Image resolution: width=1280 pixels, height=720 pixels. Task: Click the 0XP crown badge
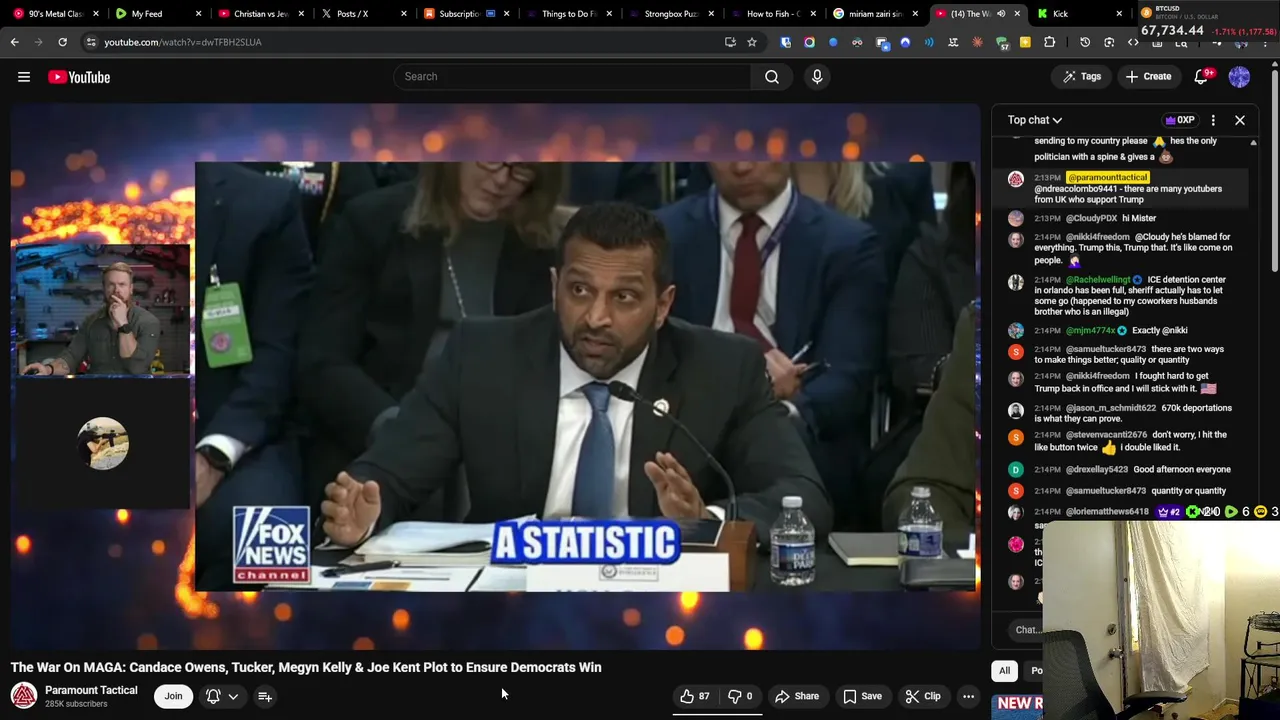click(x=1180, y=120)
